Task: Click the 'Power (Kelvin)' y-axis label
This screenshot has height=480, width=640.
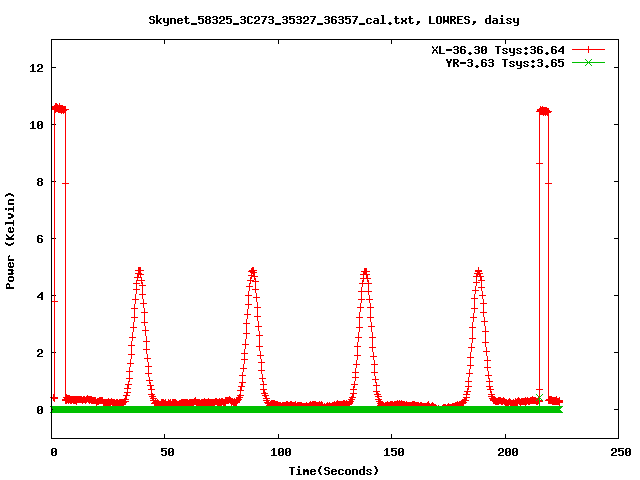Action: tap(10, 241)
